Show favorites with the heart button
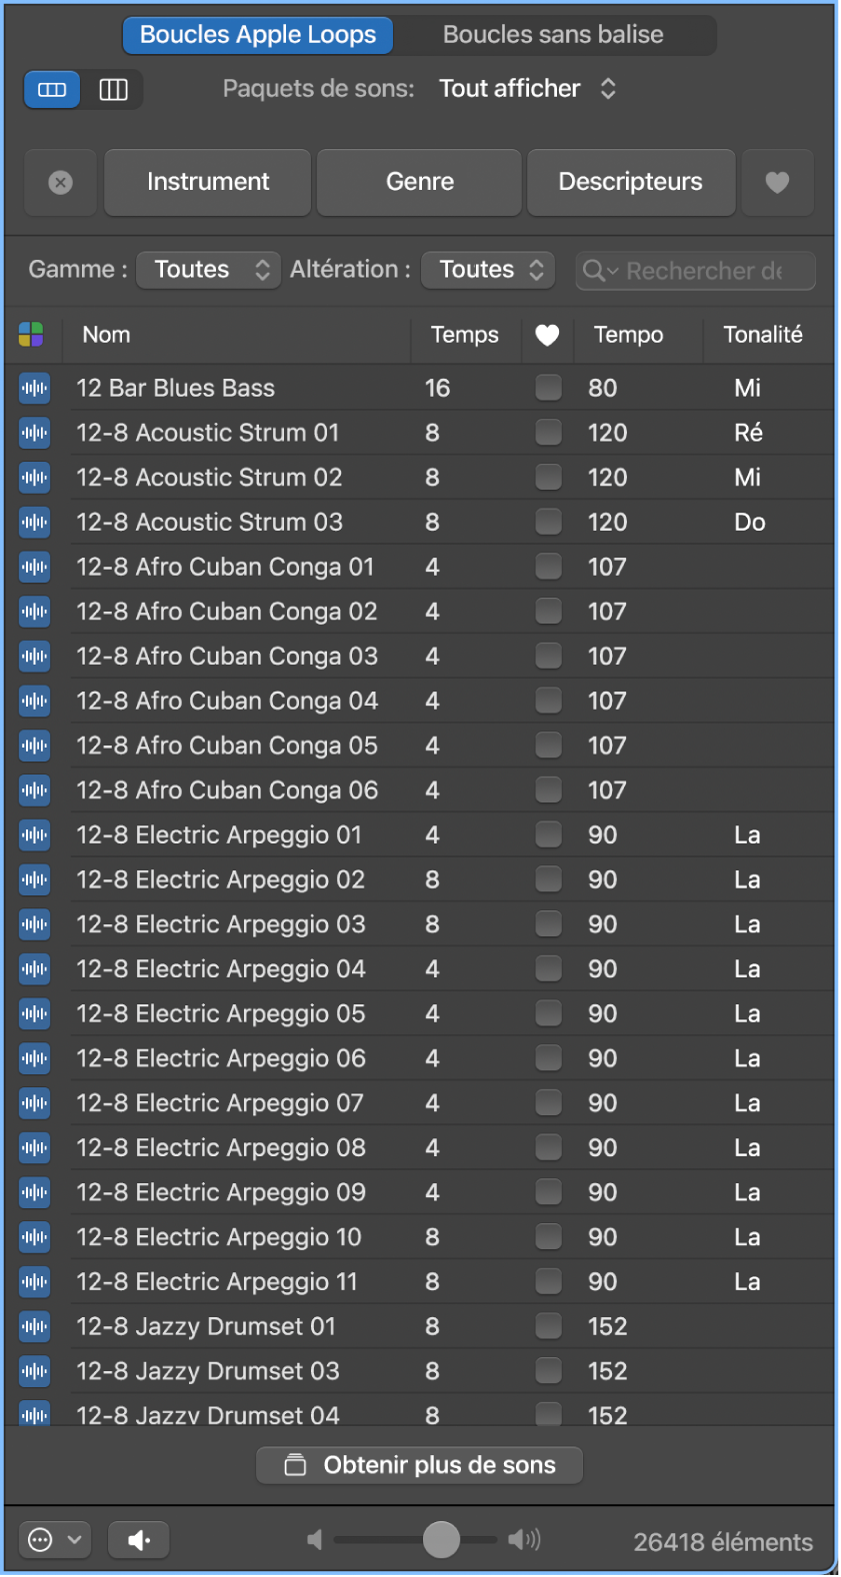This screenshot has height=1577, width=841. (x=777, y=182)
